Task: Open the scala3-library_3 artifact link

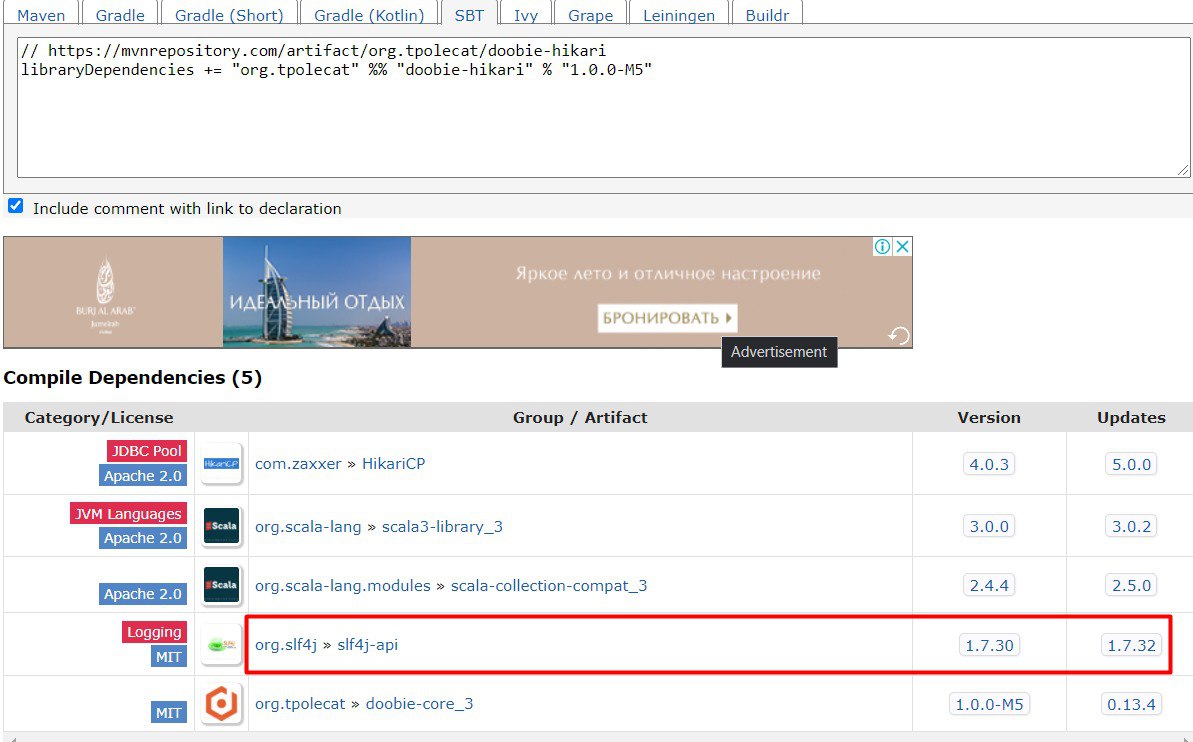Action: (442, 527)
